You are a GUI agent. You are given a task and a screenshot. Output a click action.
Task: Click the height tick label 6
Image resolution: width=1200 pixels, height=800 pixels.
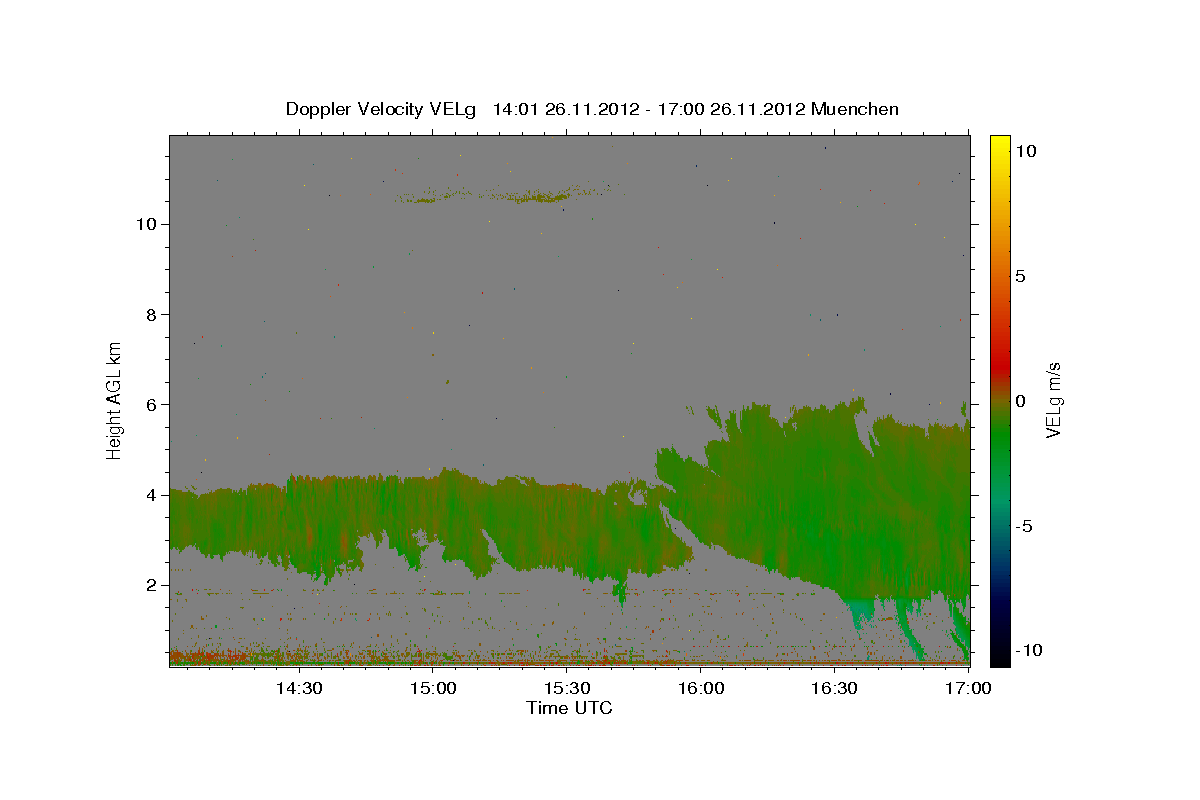click(149, 404)
